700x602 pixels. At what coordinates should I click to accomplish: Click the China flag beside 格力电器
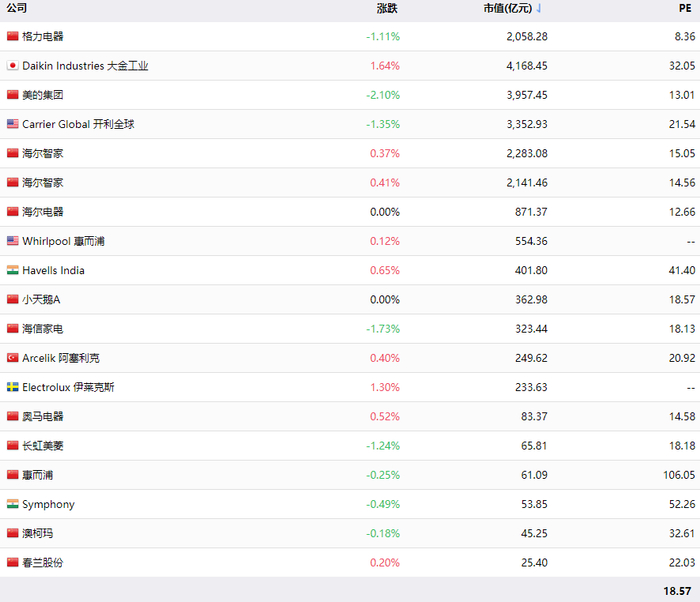click(x=13, y=36)
